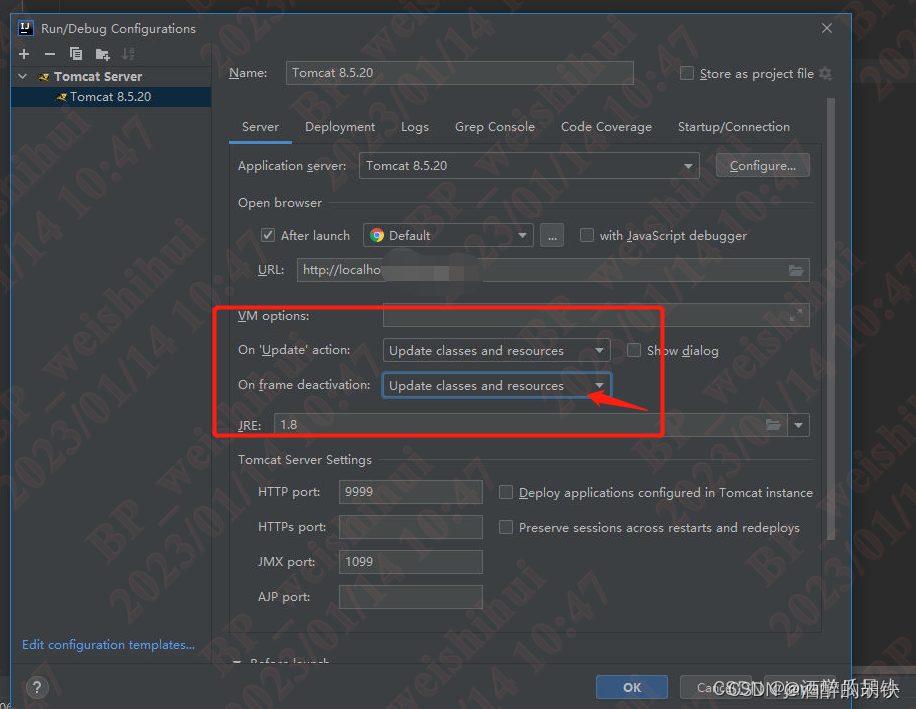
Task: Copy the selected configuration
Action: (x=76, y=54)
